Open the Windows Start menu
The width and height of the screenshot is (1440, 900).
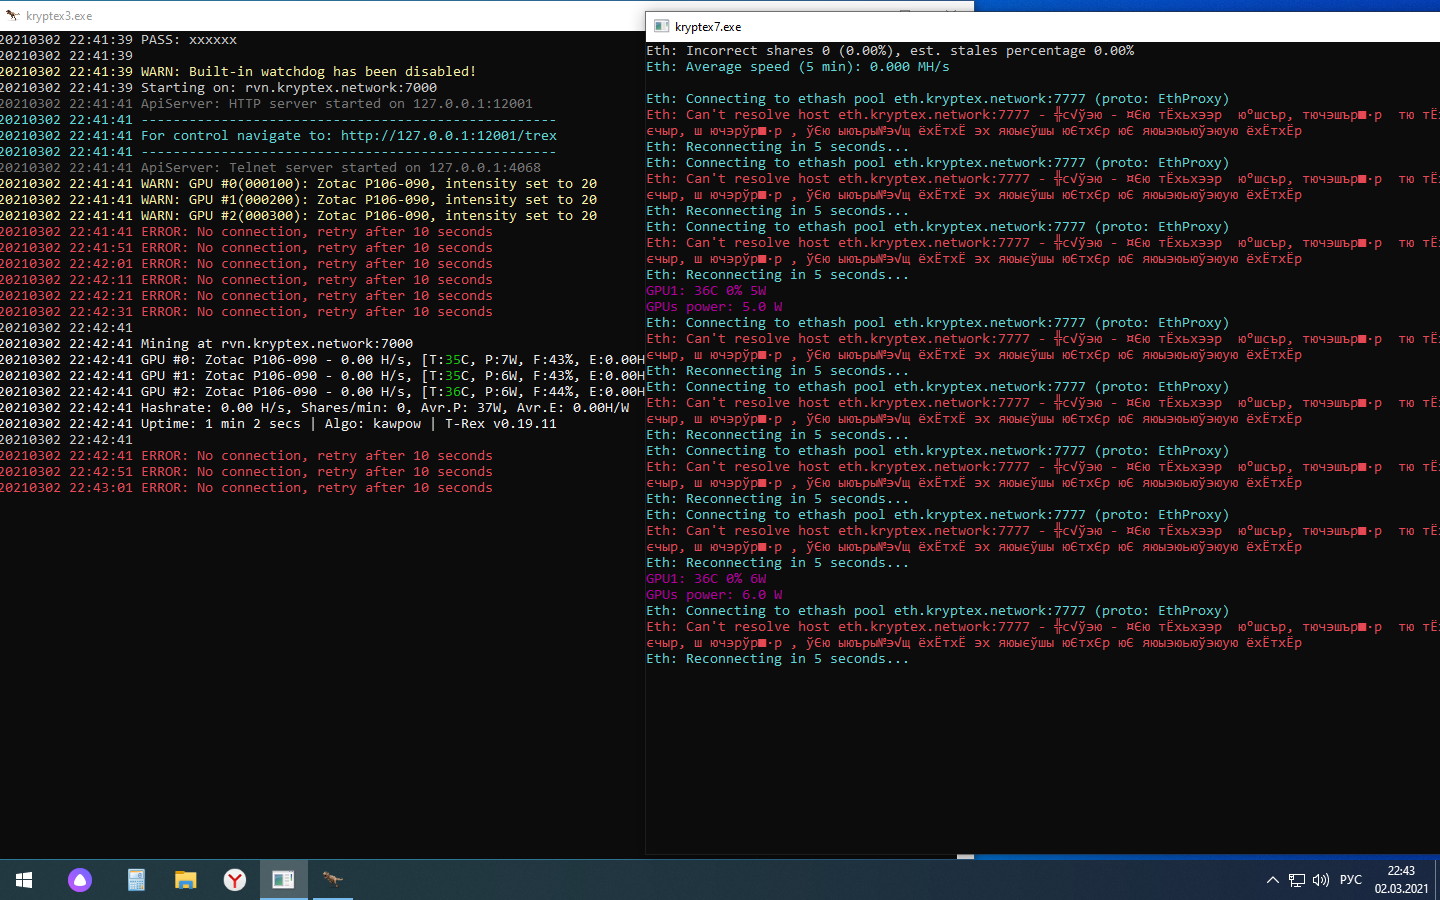tap(24, 880)
